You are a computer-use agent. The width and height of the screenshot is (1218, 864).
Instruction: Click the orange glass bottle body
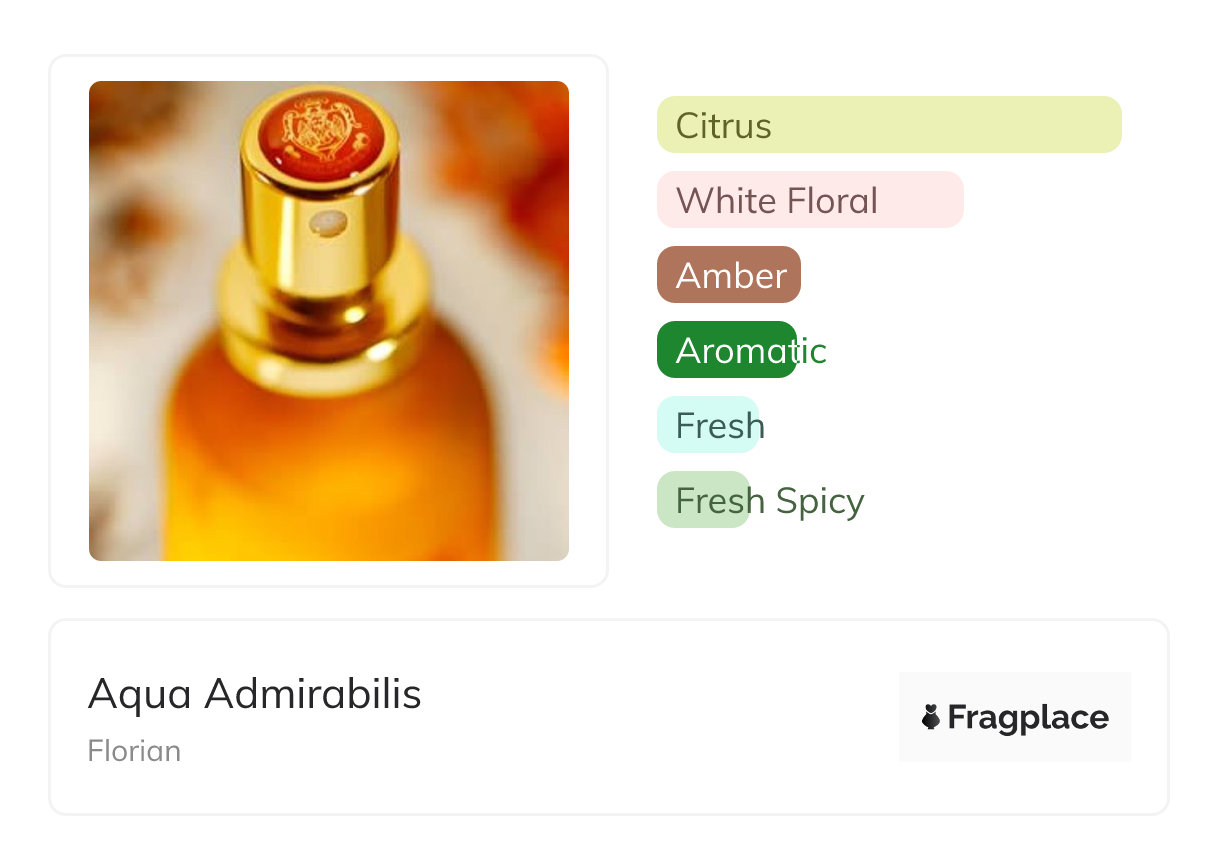tap(330, 470)
